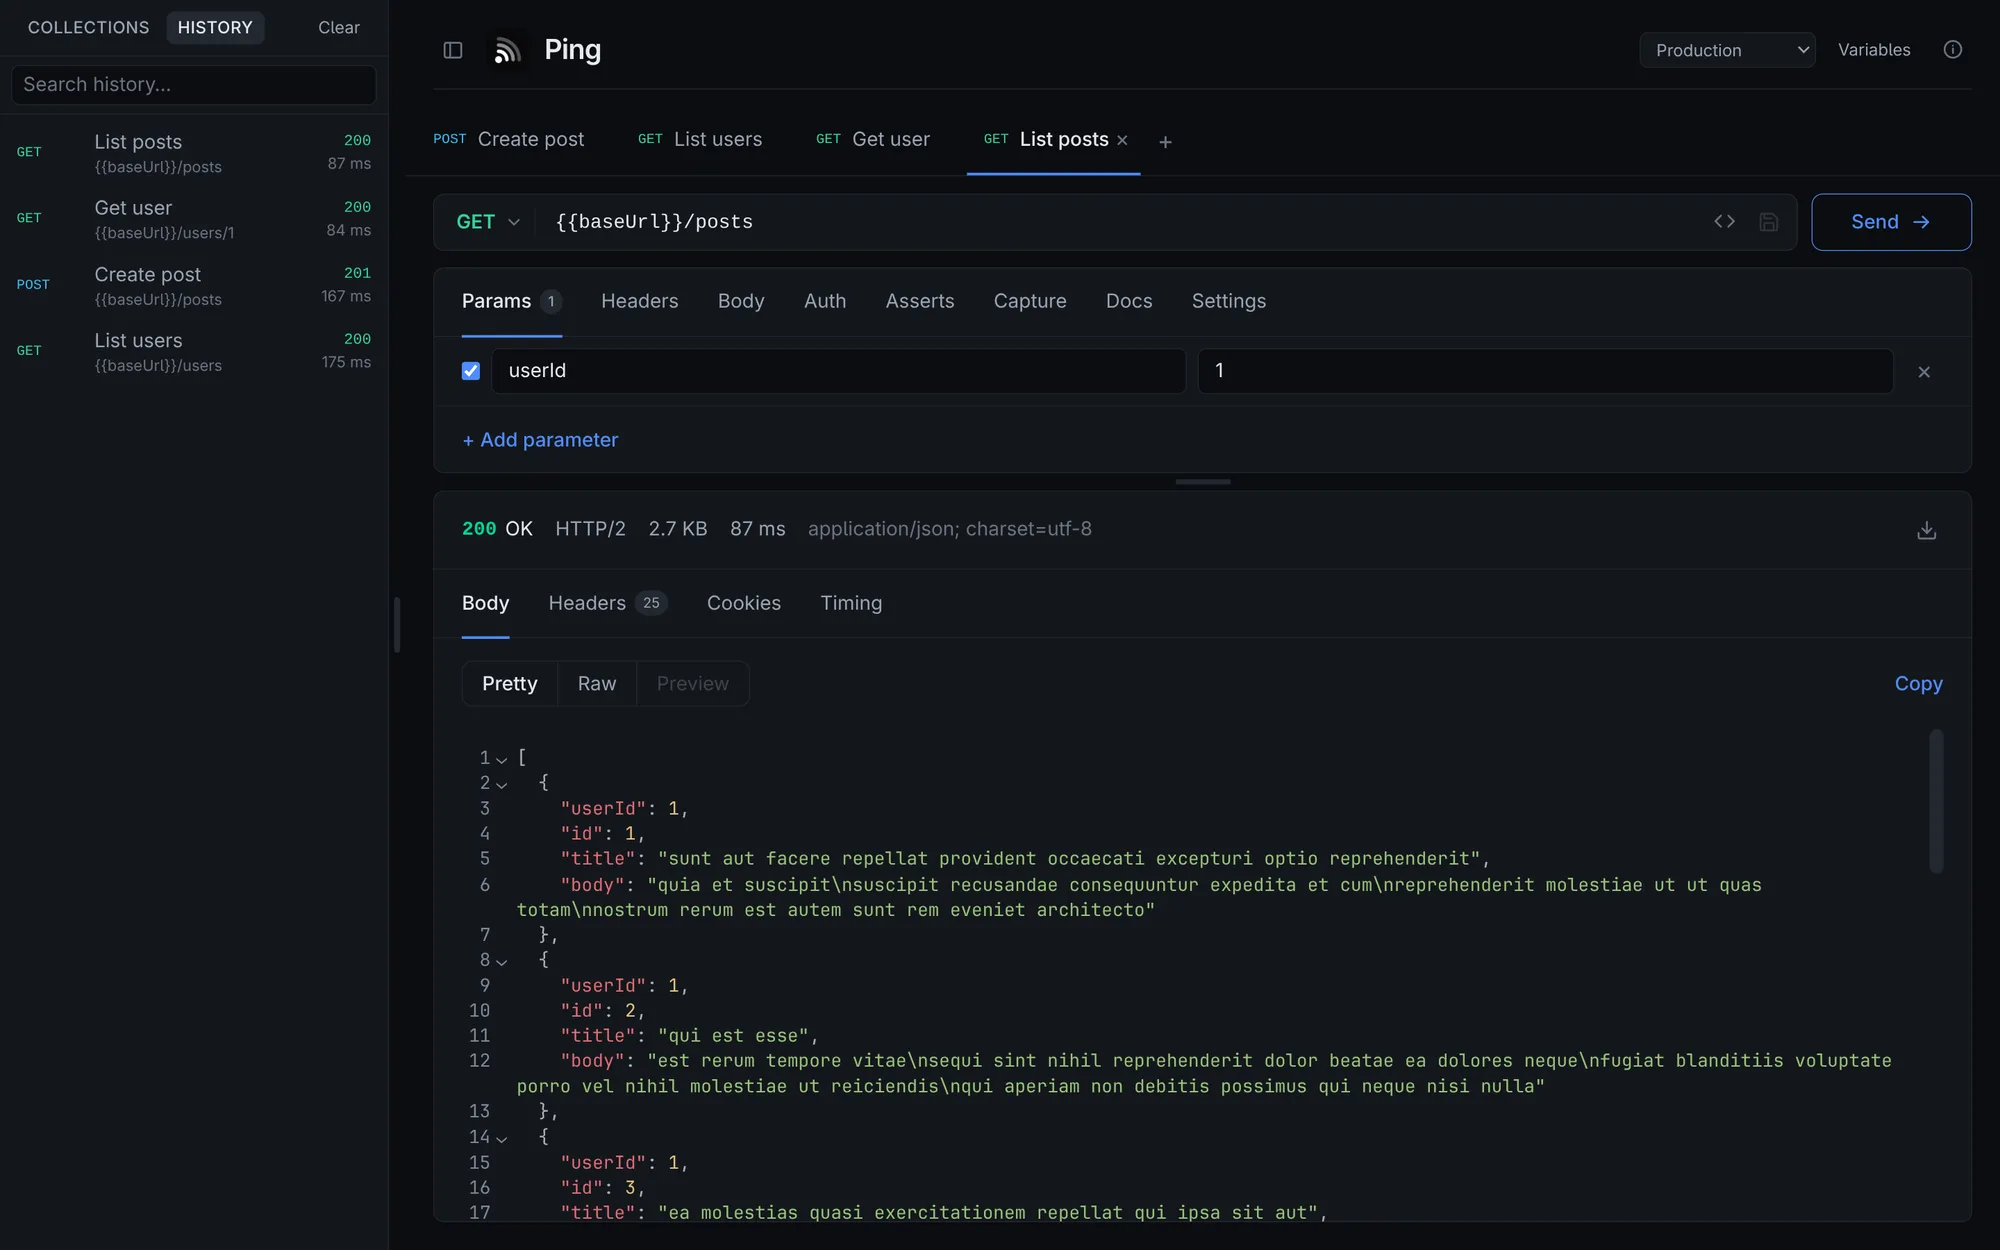Open Get user history entry
The image size is (2000, 1250).
click(x=194, y=219)
